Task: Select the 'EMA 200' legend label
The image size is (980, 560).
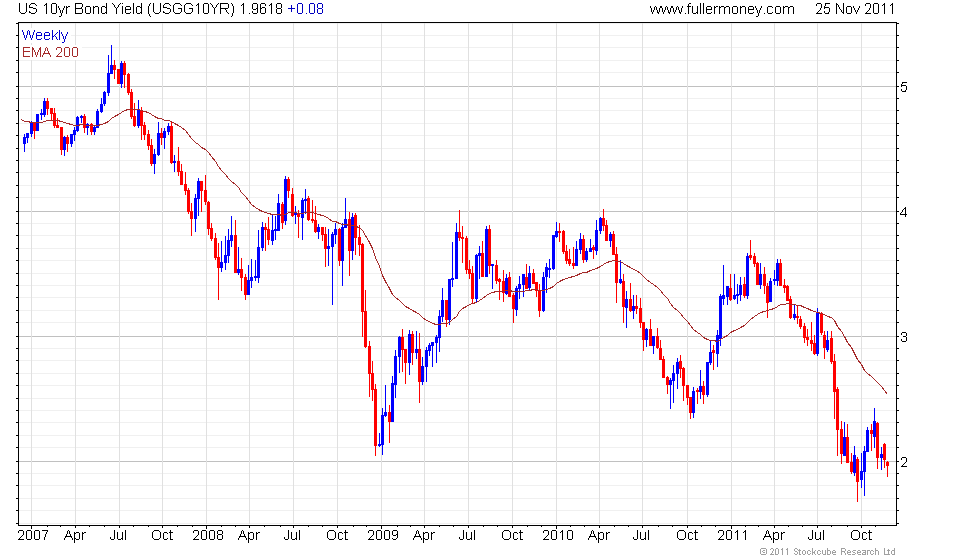Action: (x=50, y=52)
